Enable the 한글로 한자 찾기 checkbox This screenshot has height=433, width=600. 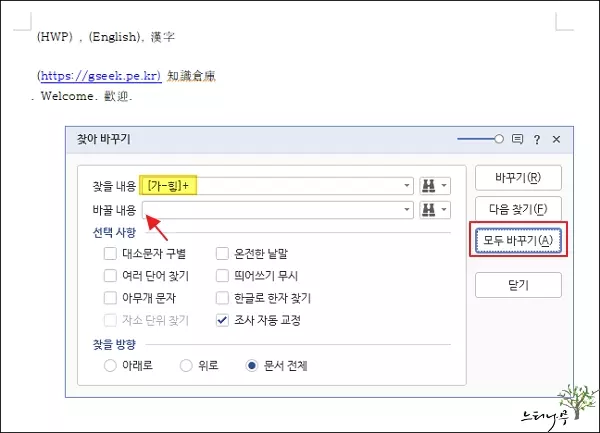click(222, 298)
